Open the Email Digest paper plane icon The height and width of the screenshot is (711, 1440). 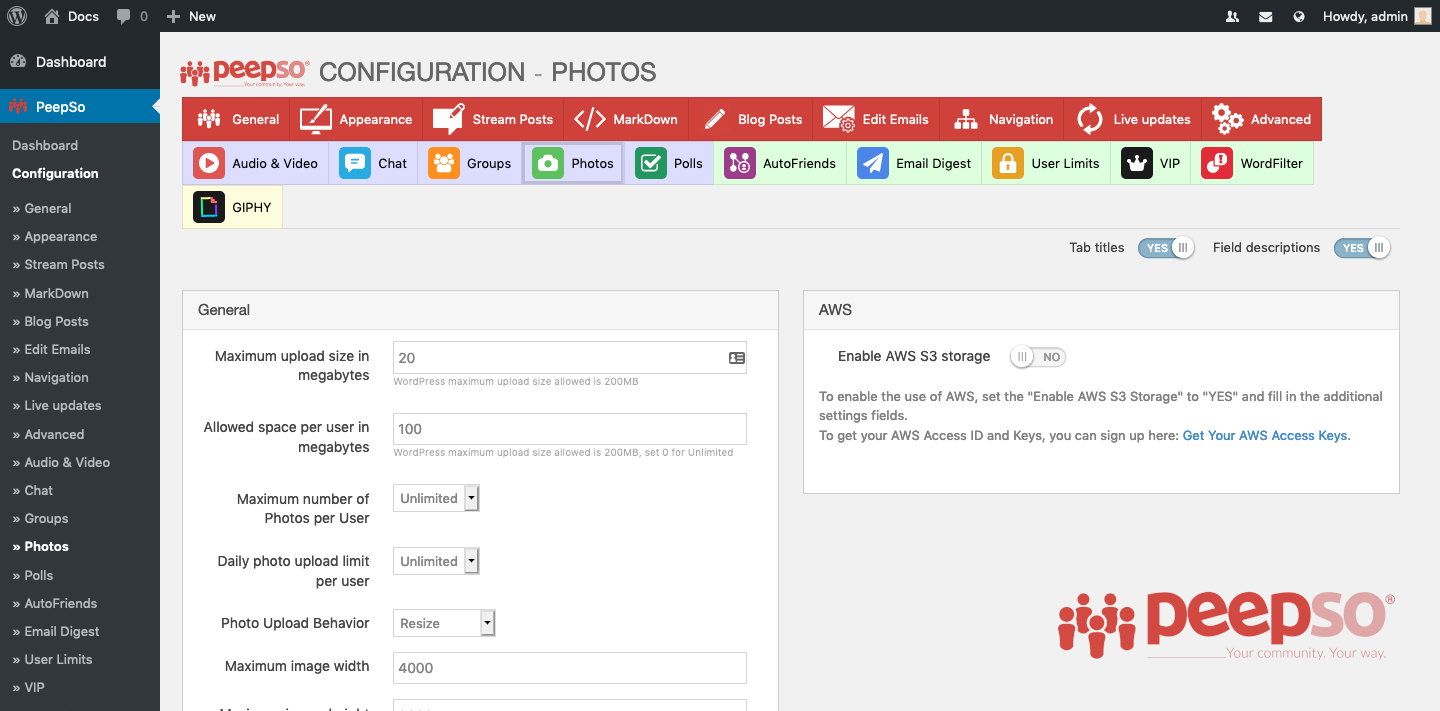click(873, 163)
